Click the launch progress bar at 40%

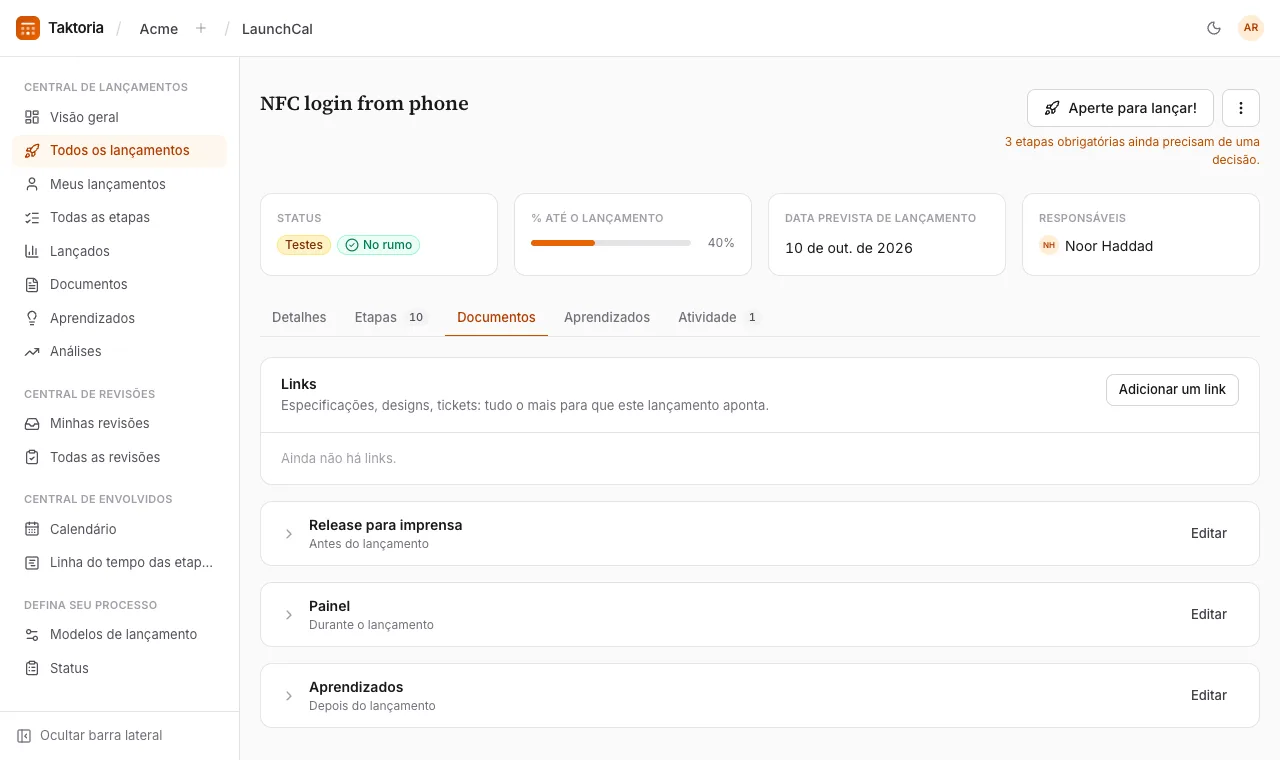coord(611,243)
